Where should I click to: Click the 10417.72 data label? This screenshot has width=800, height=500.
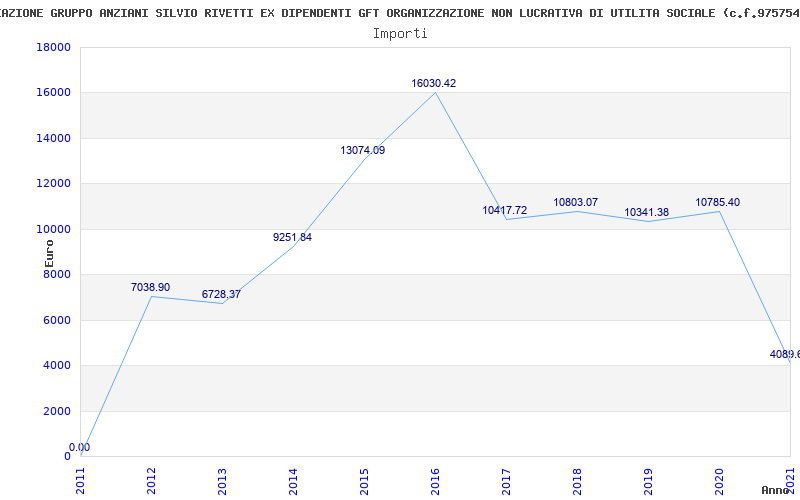coord(505,210)
